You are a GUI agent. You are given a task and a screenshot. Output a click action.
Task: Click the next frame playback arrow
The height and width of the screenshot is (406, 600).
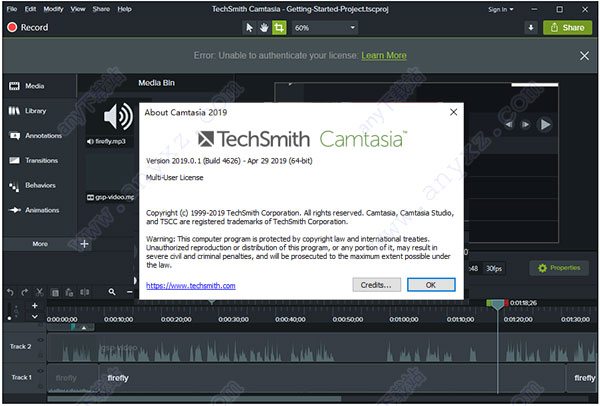click(x=526, y=125)
